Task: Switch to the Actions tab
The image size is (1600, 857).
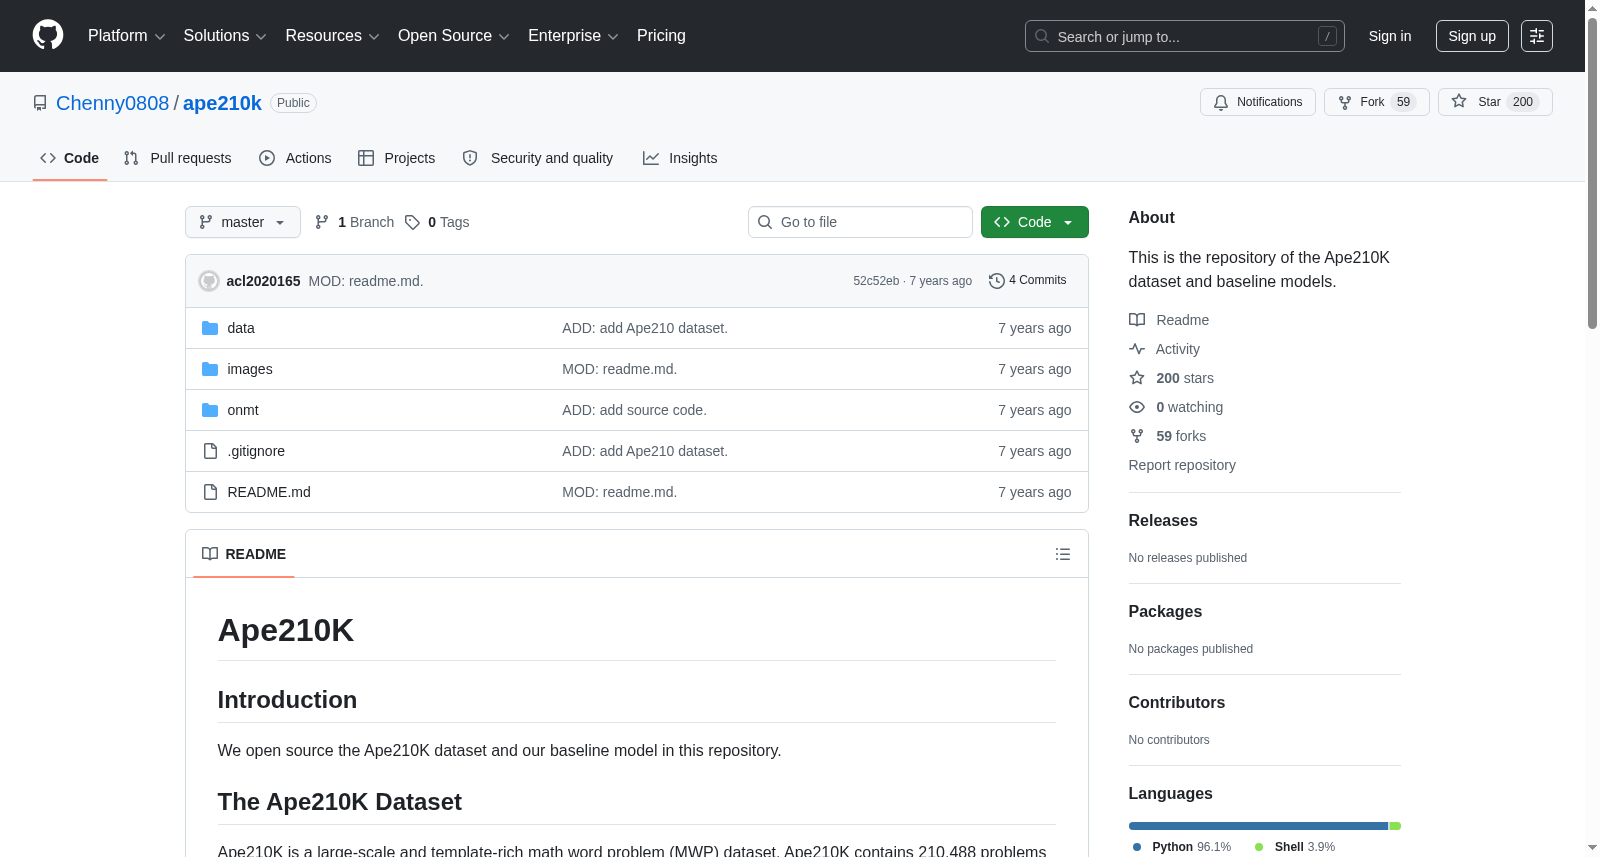Action: point(295,158)
